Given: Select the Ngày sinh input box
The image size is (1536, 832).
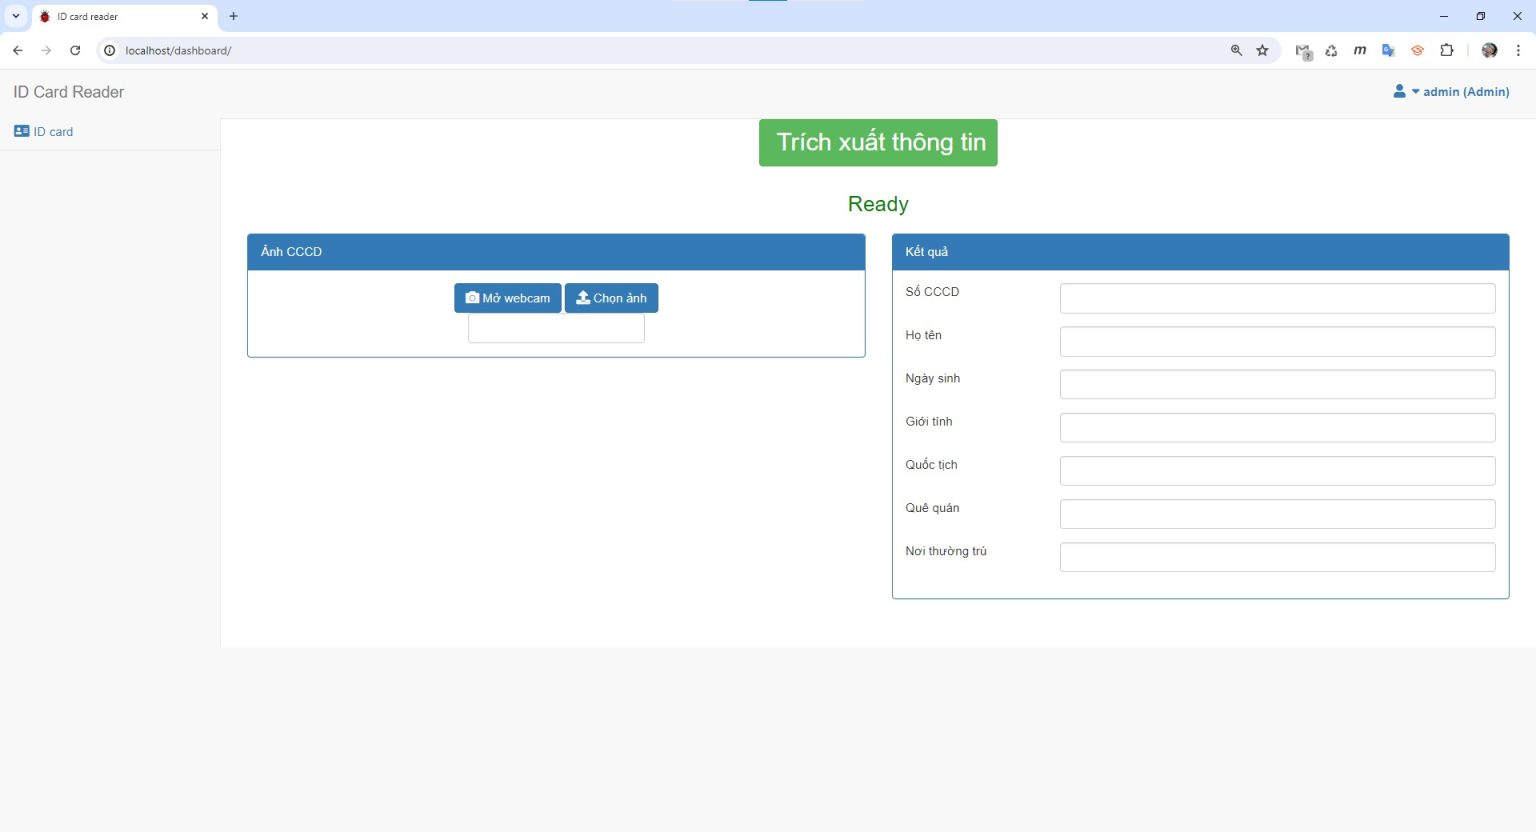Looking at the screenshot, I should click(1276, 384).
